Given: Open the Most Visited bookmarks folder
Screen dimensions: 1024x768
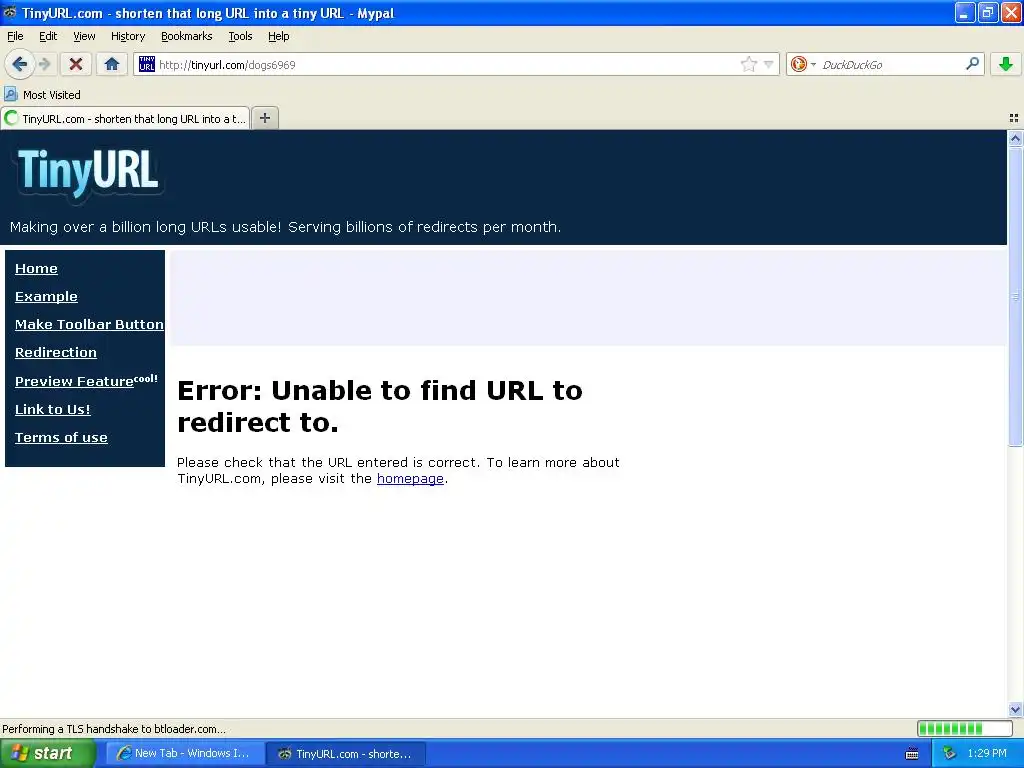Looking at the screenshot, I should click(42, 95).
